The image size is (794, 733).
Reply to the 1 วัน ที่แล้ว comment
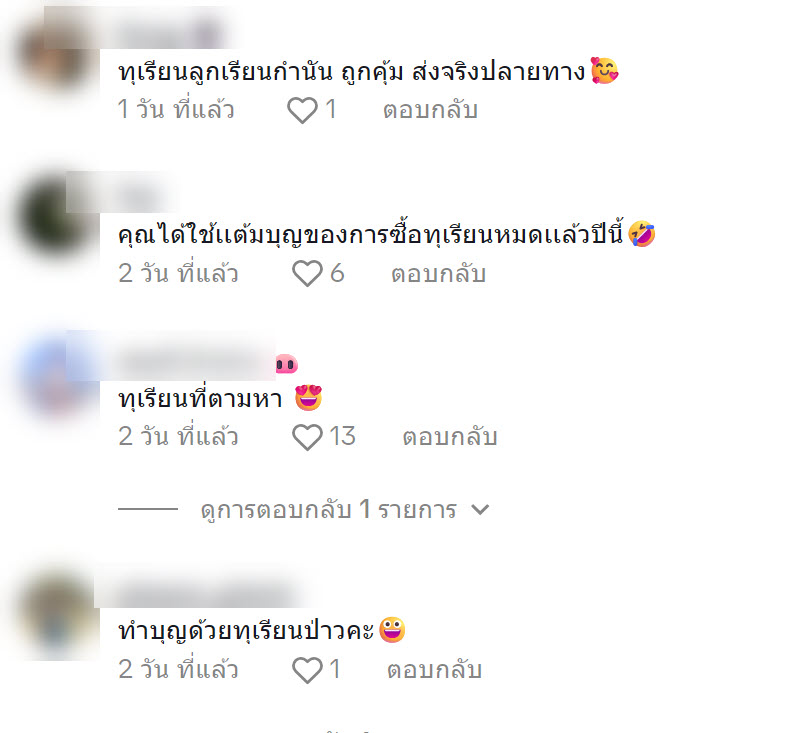(430, 110)
